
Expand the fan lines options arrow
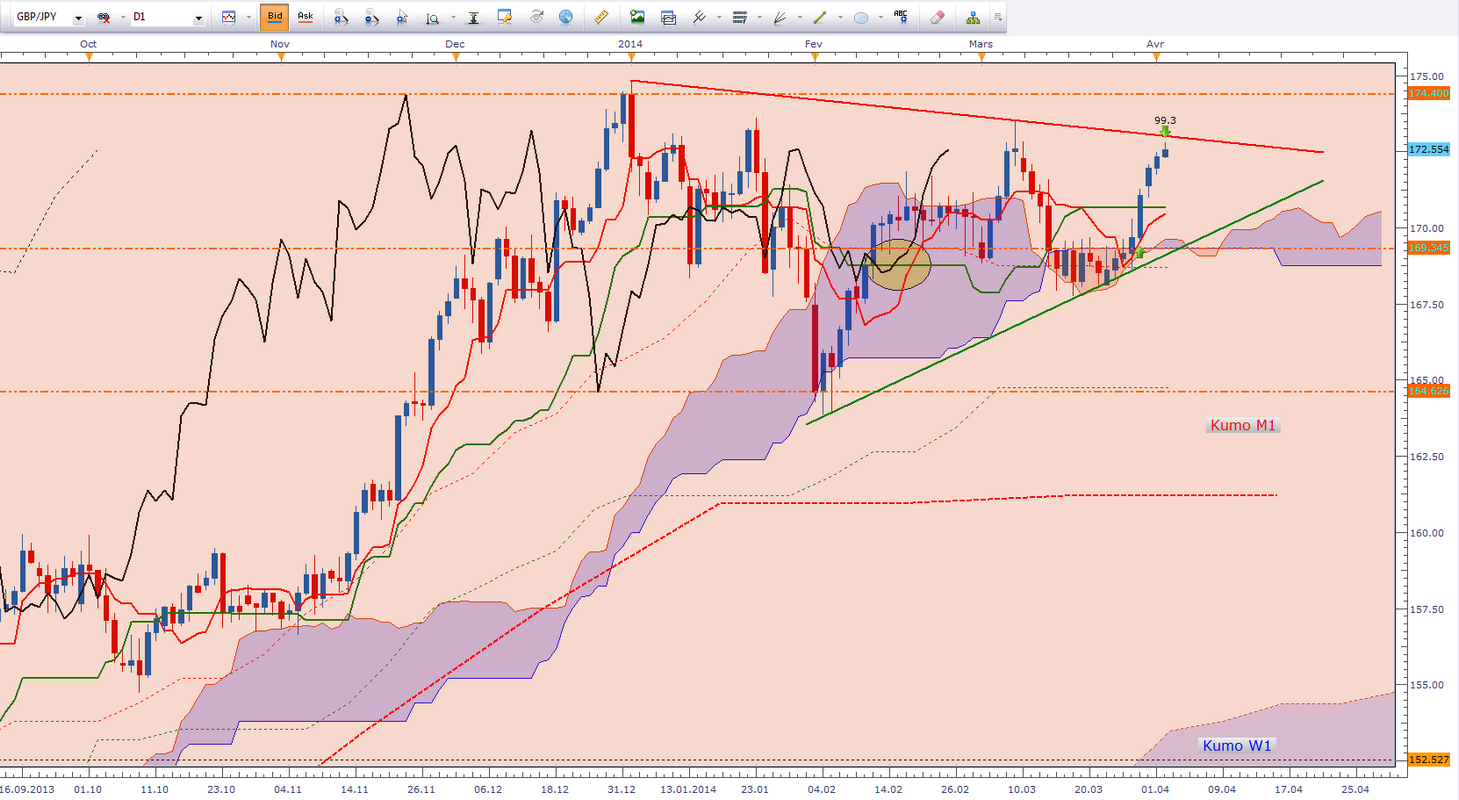[x=798, y=18]
